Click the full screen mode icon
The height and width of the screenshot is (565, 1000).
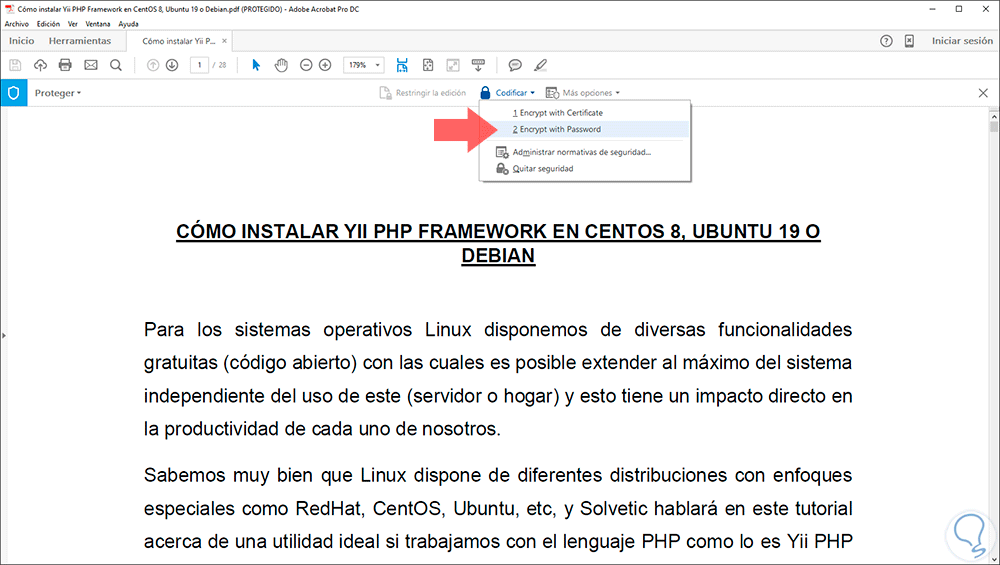coord(453,65)
